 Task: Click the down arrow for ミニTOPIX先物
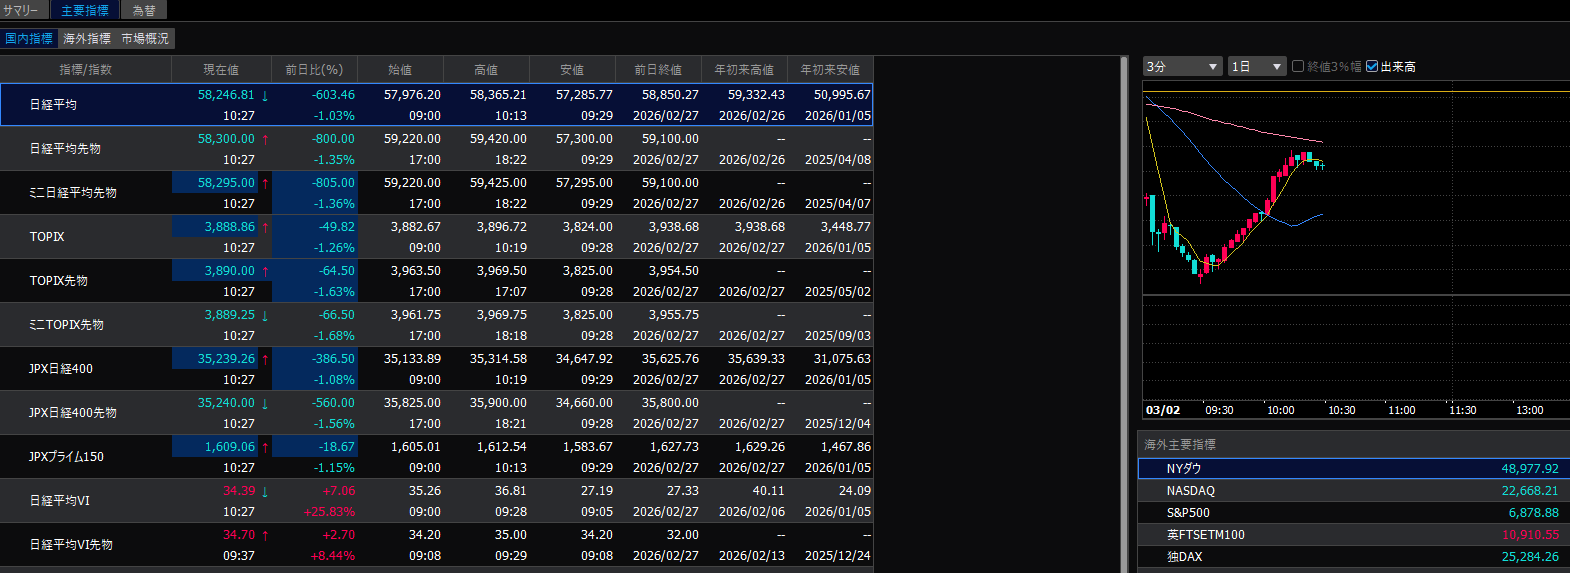click(265, 315)
